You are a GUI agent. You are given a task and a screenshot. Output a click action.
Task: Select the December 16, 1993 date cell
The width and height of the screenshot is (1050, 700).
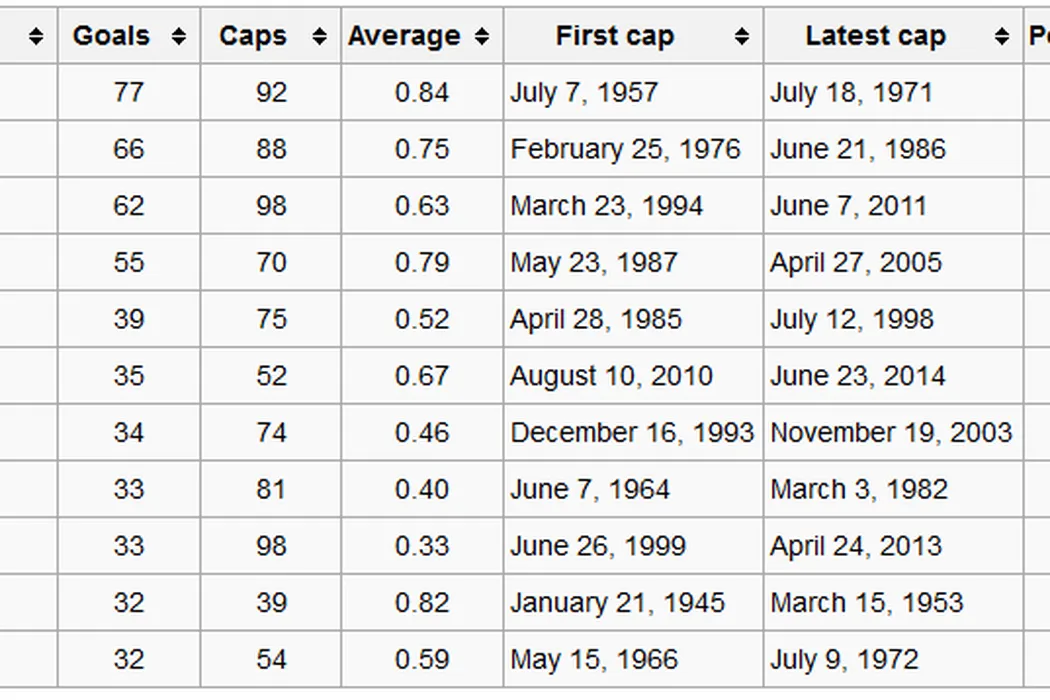click(632, 433)
